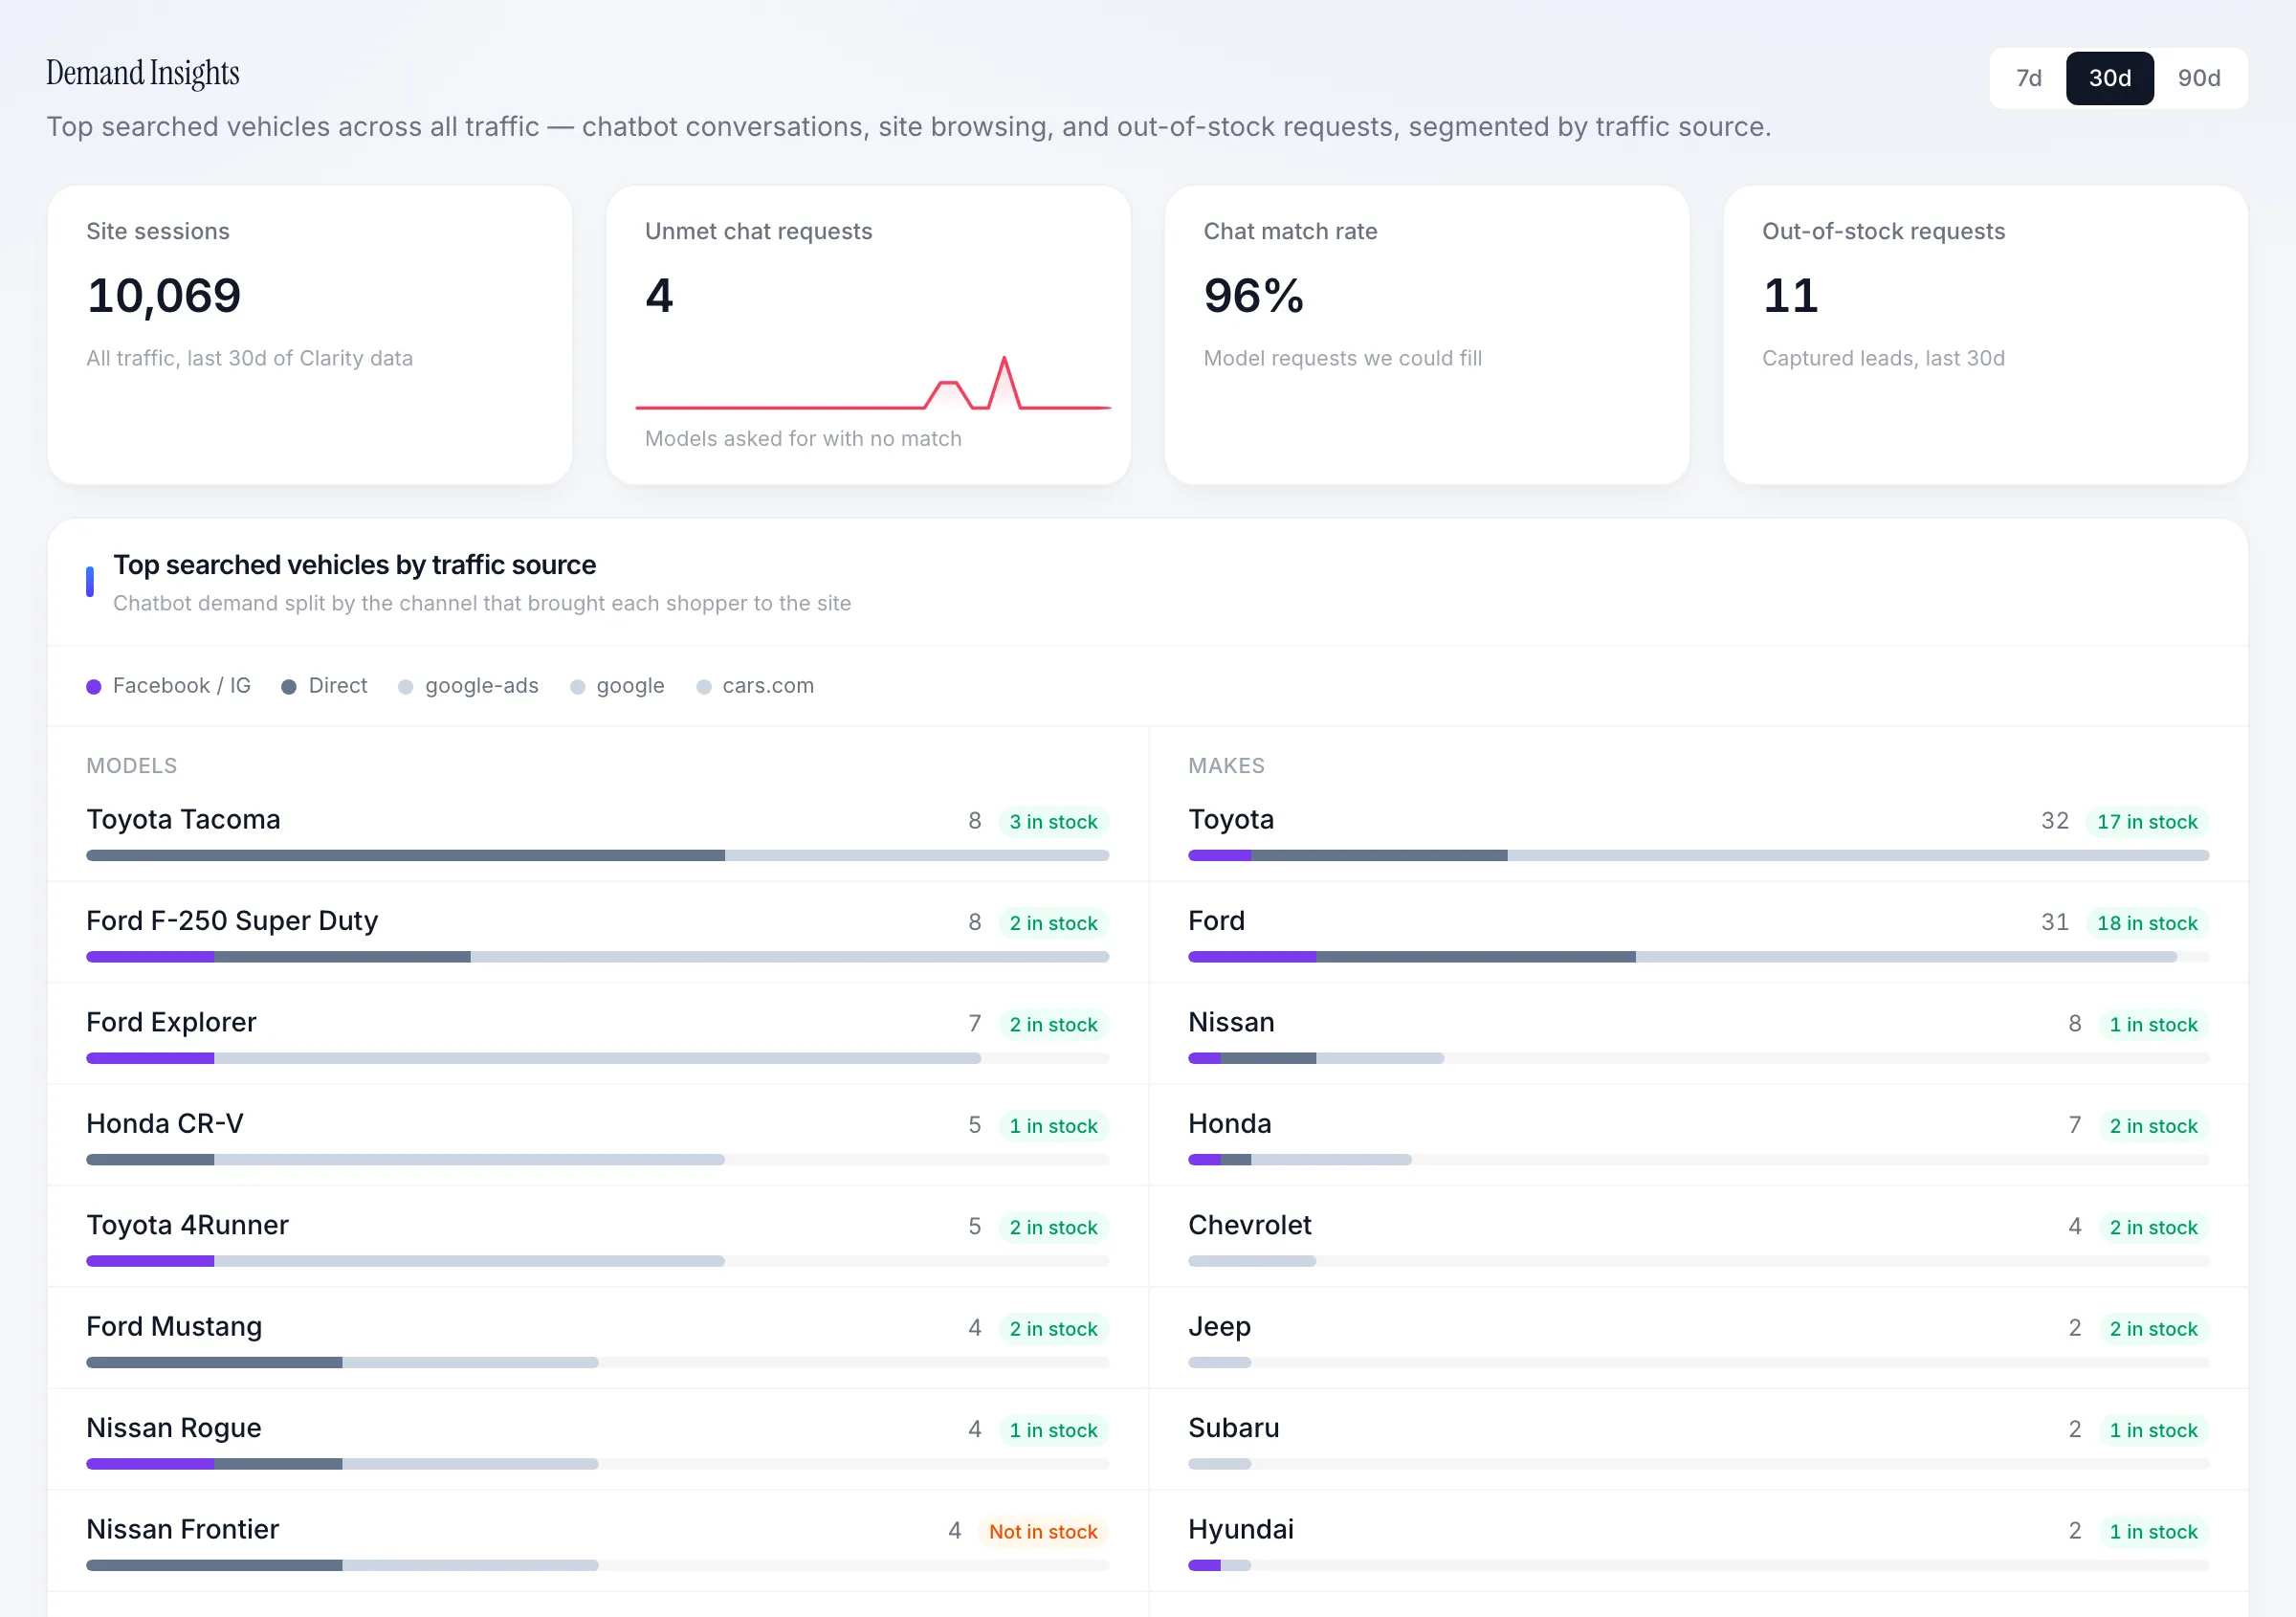Screen dimensions: 2296x1617
Task: Toggle the google-ads legend filter
Action: [x=468, y=686]
